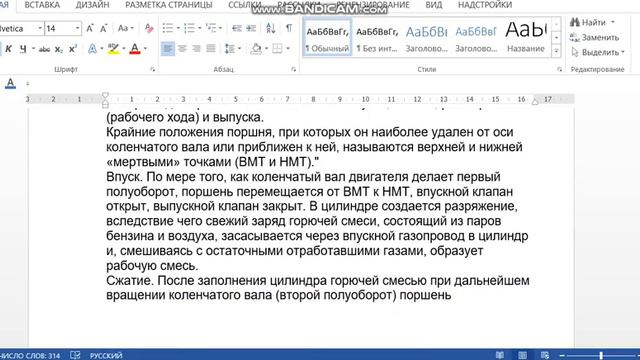
Task: Click the line spacing icon
Action: 230,49
